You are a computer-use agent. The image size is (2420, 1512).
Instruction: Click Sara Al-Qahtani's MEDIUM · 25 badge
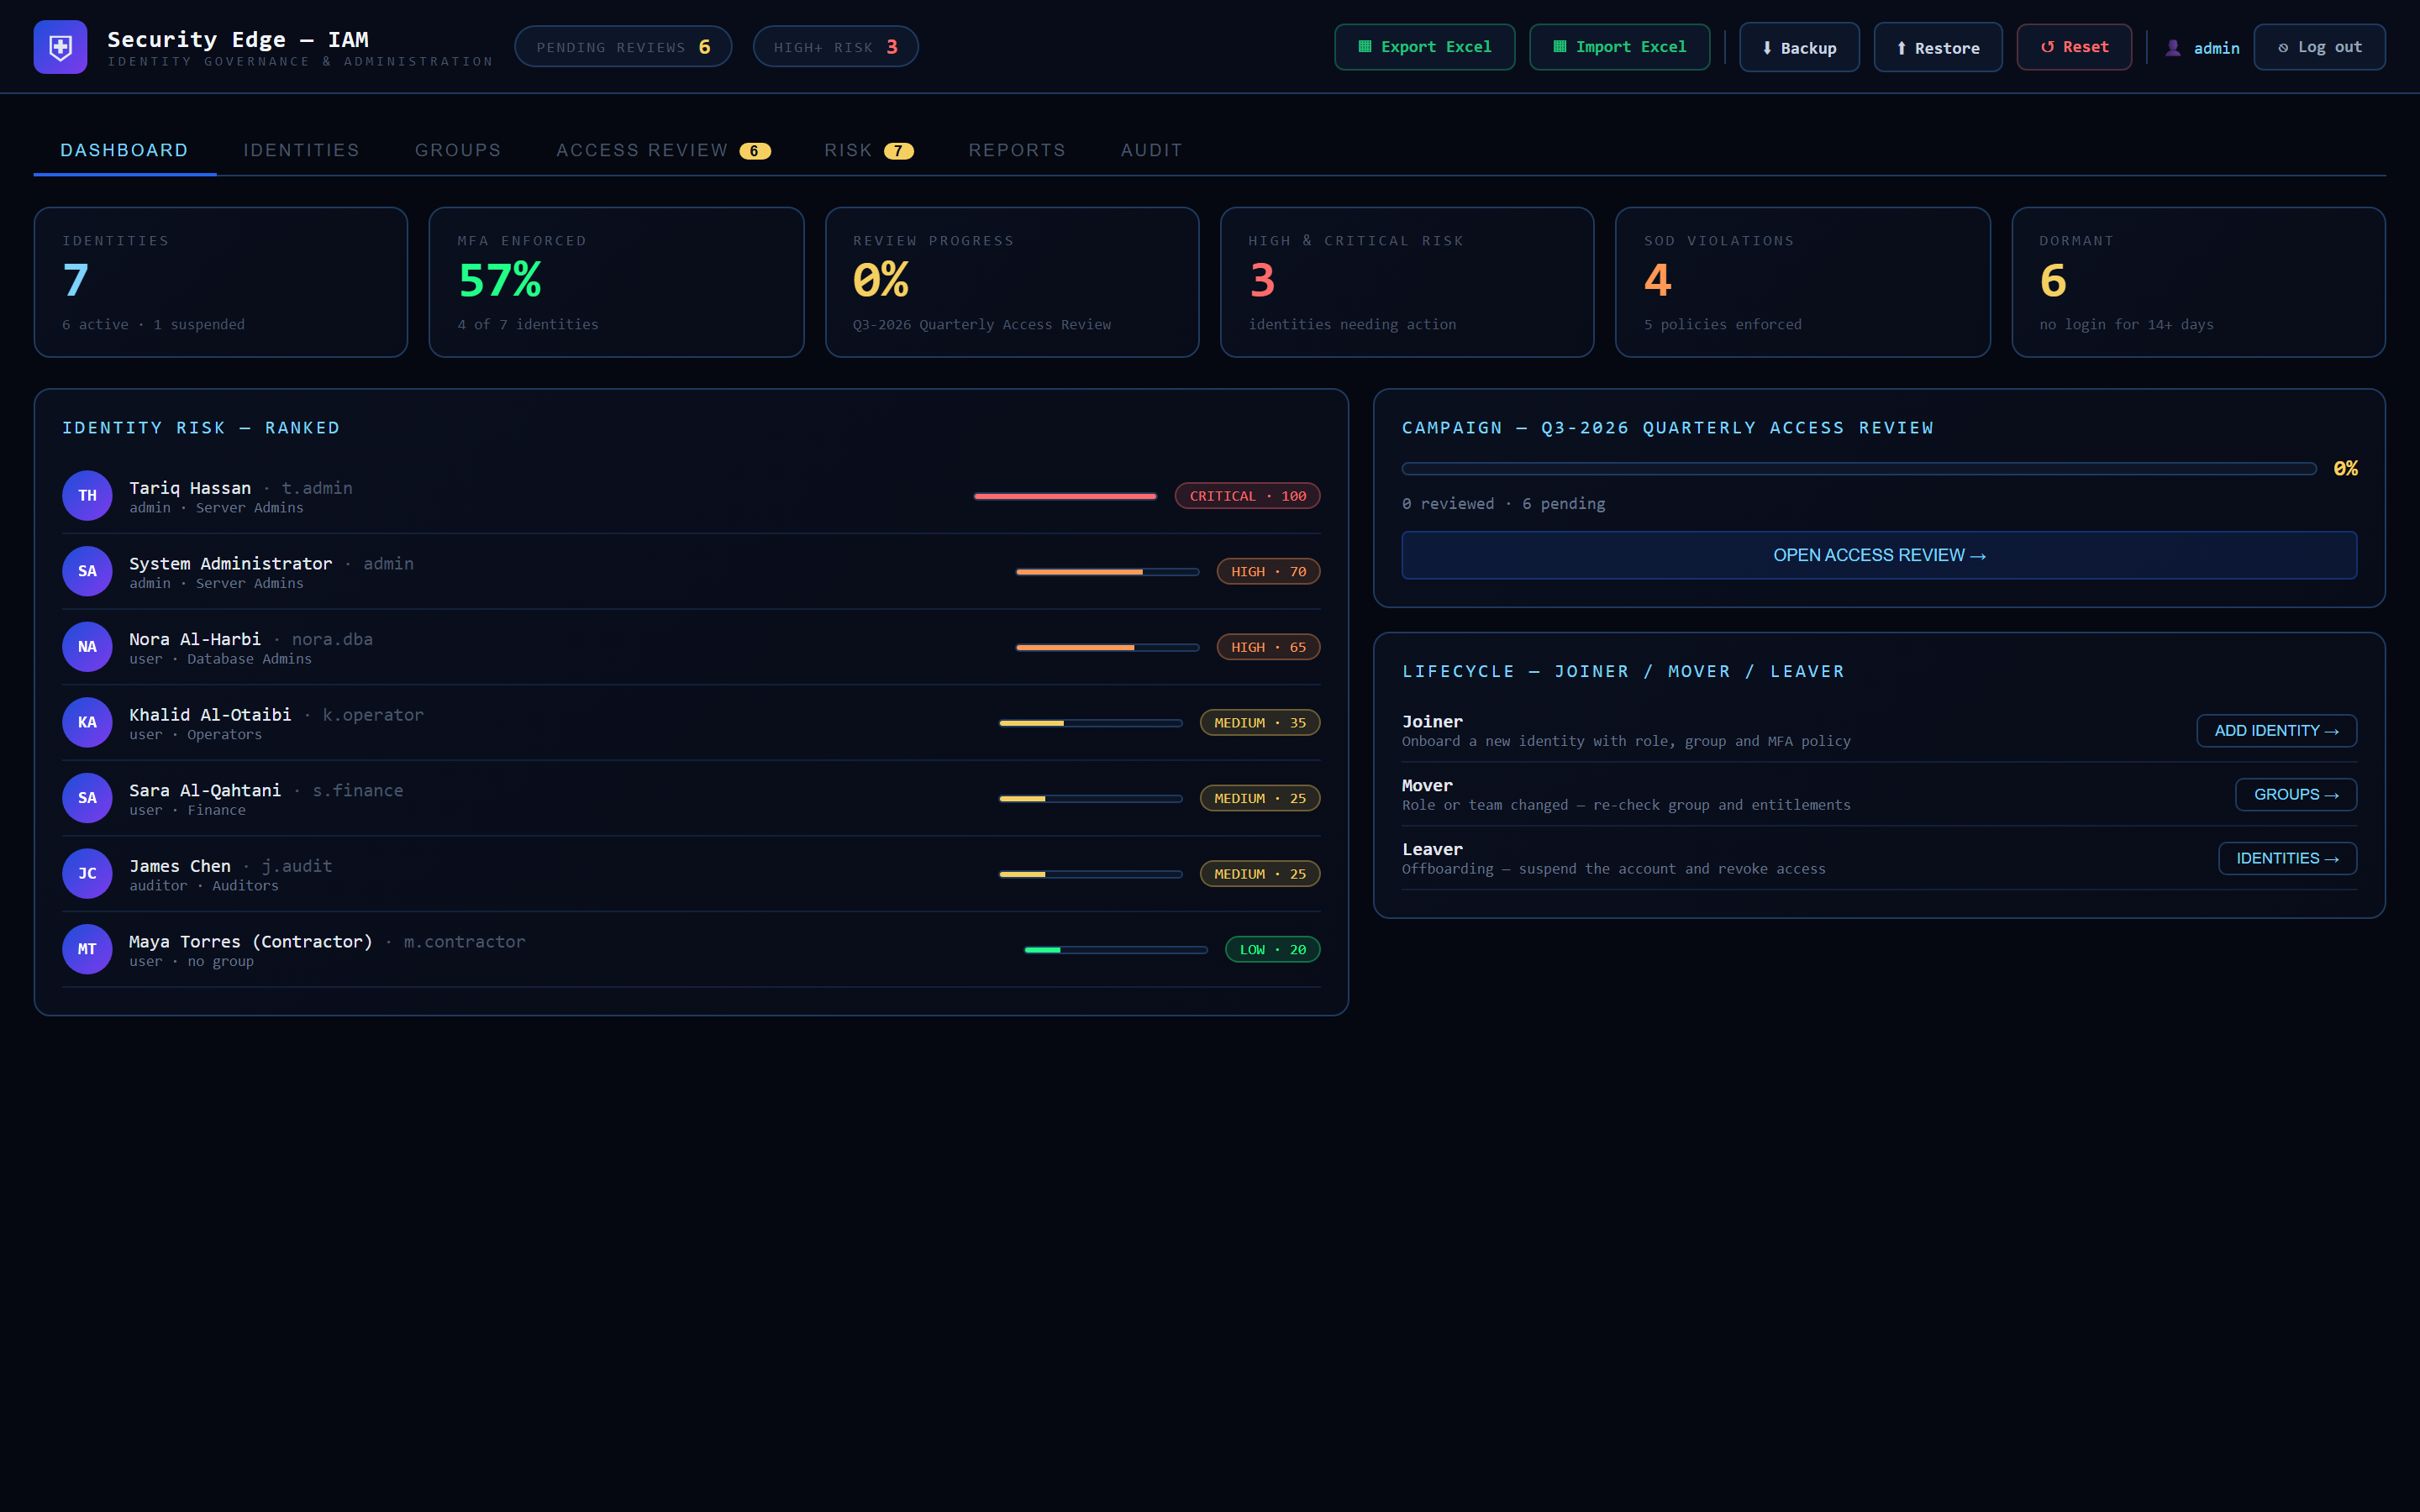point(1260,798)
